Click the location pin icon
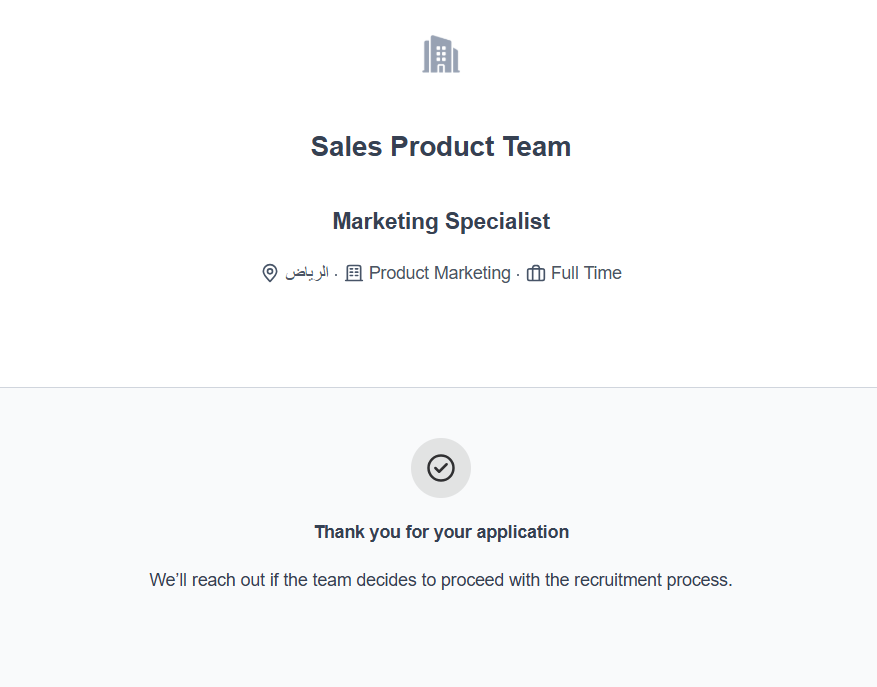The height and width of the screenshot is (687, 877). 269,273
